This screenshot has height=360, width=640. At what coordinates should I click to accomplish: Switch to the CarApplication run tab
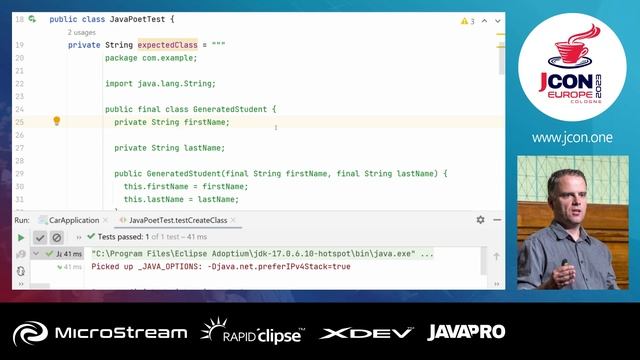[74, 220]
